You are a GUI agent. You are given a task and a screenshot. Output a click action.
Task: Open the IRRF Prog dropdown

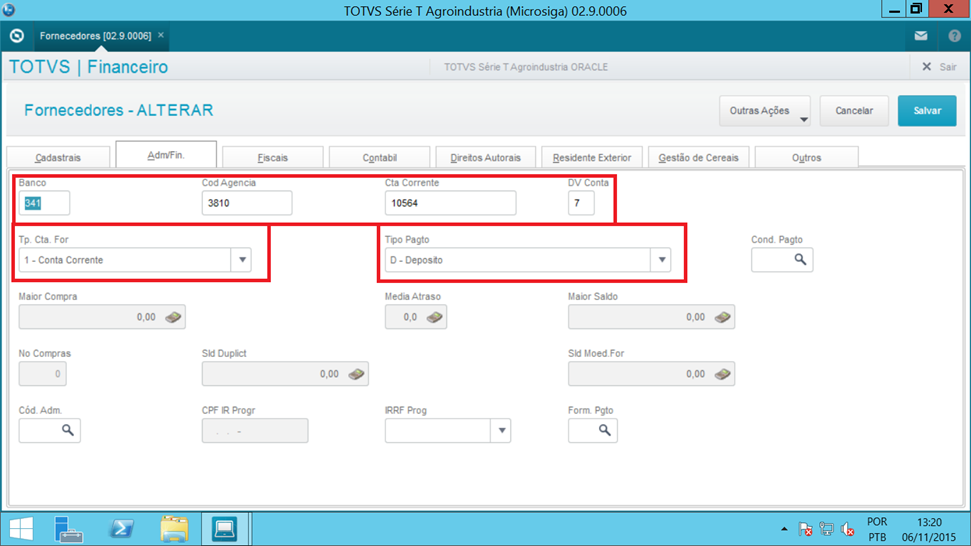[x=501, y=431]
